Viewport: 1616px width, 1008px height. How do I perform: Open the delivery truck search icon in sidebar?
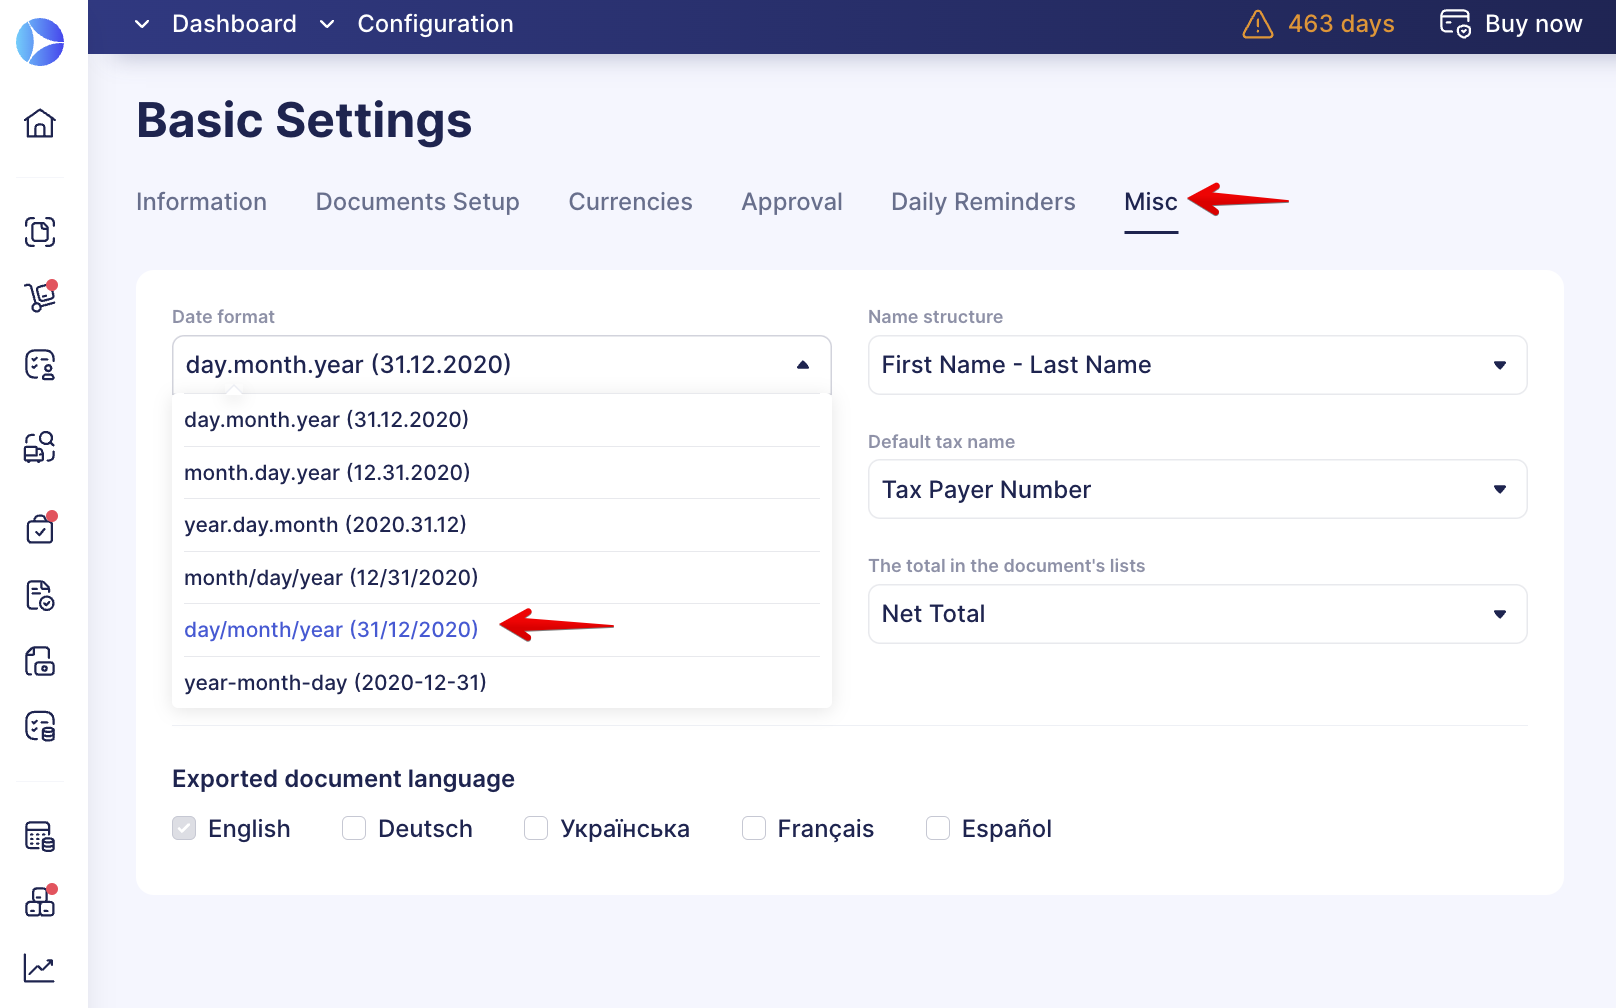(x=40, y=447)
